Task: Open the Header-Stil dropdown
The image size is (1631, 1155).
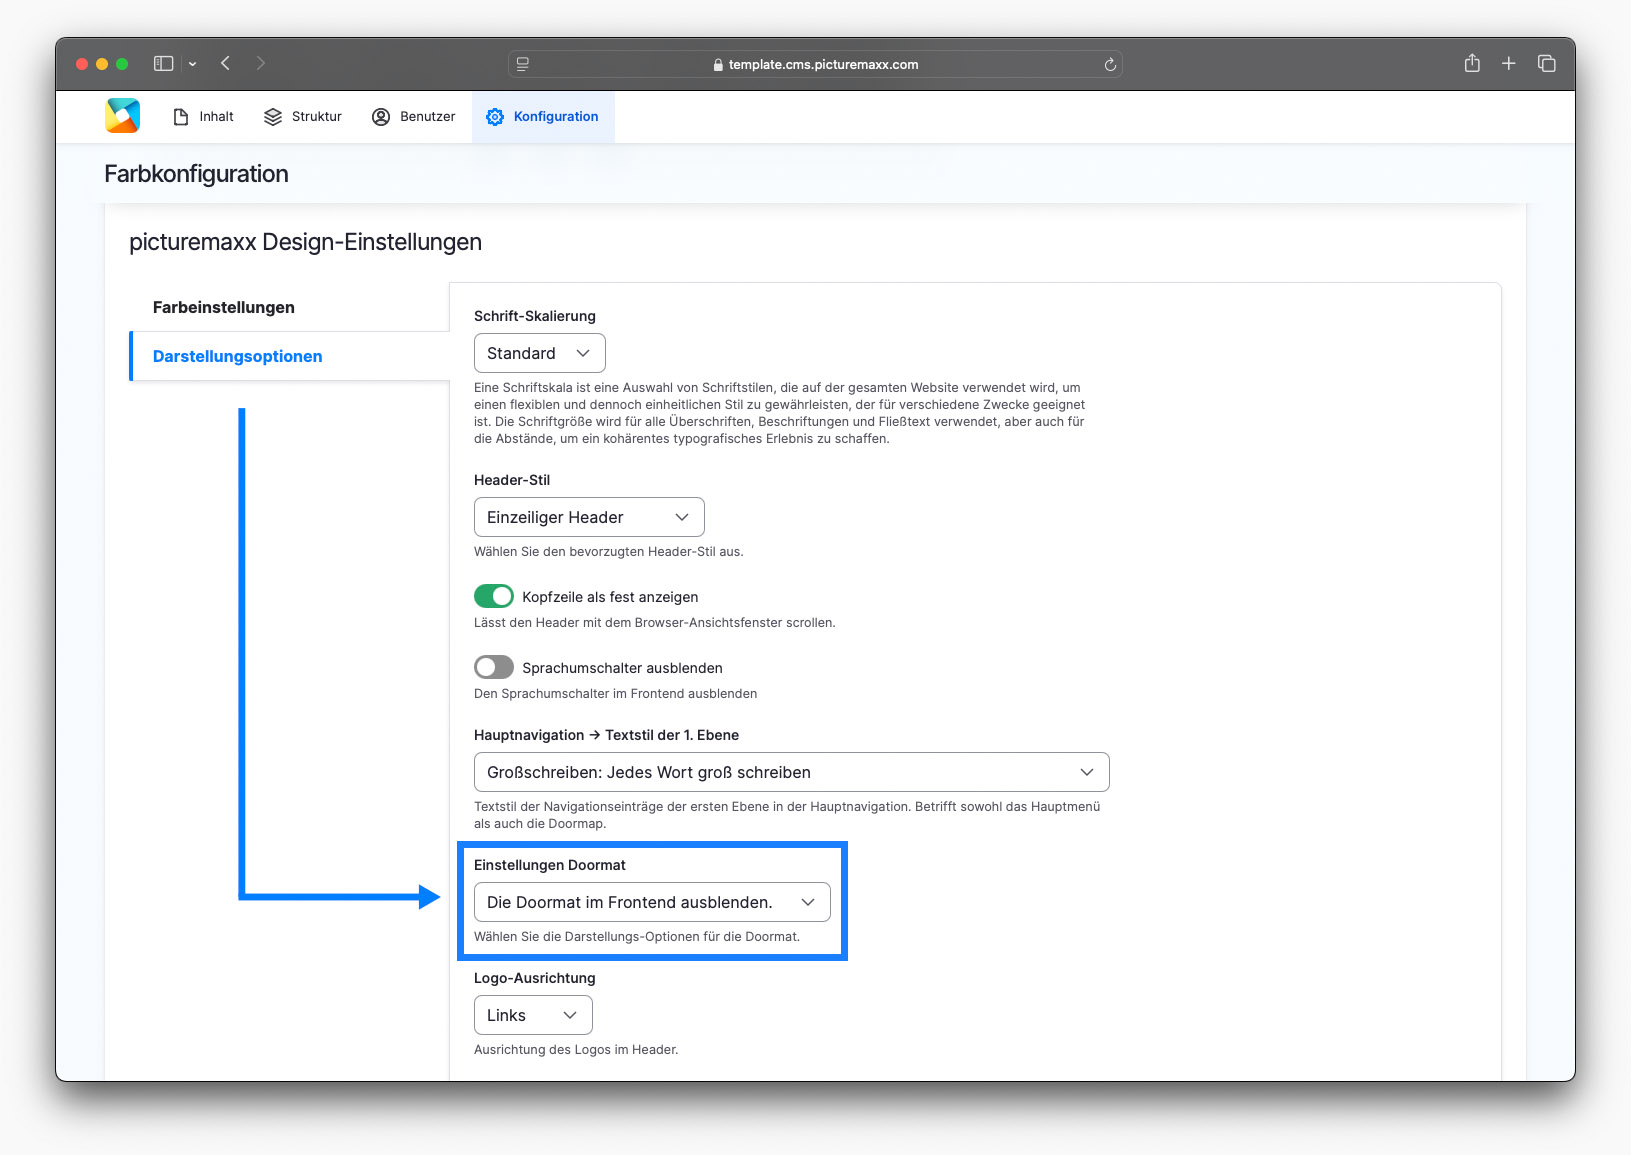Action: (589, 517)
